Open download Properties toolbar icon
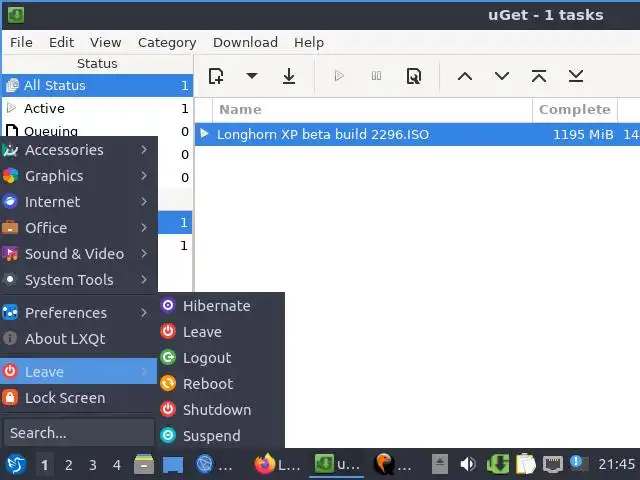The width and height of the screenshot is (640, 480). point(413,76)
